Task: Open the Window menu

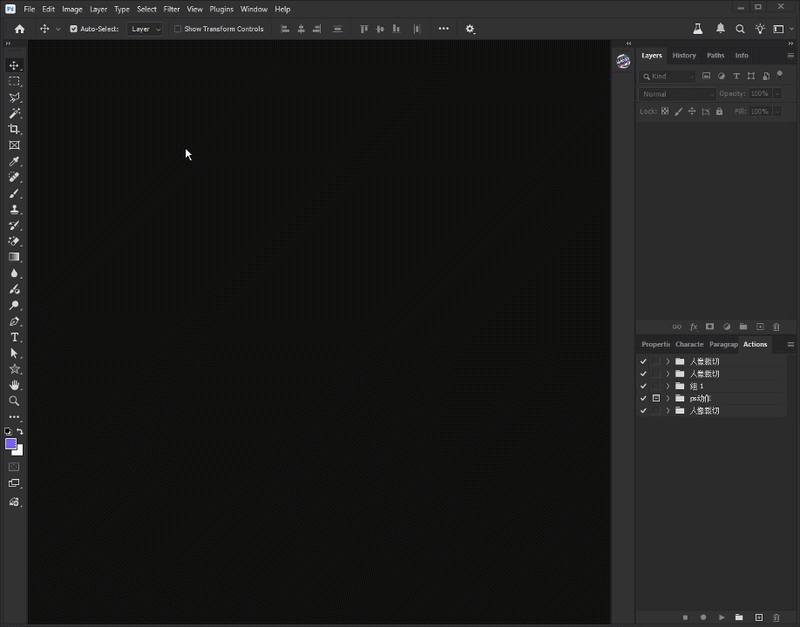Action: 254,9
